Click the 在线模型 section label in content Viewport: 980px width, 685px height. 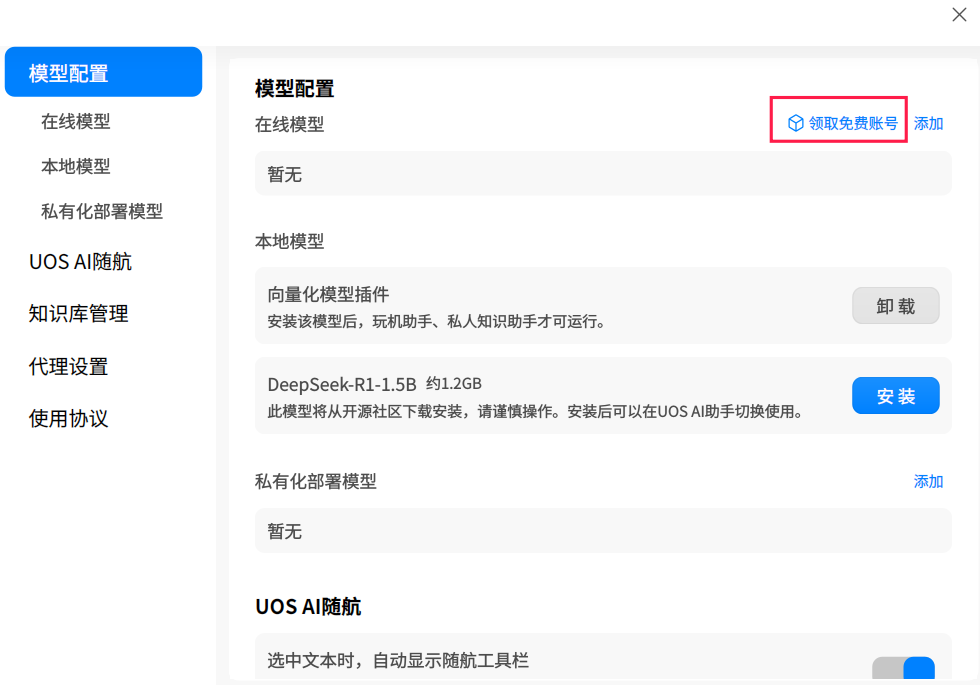(289, 124)
